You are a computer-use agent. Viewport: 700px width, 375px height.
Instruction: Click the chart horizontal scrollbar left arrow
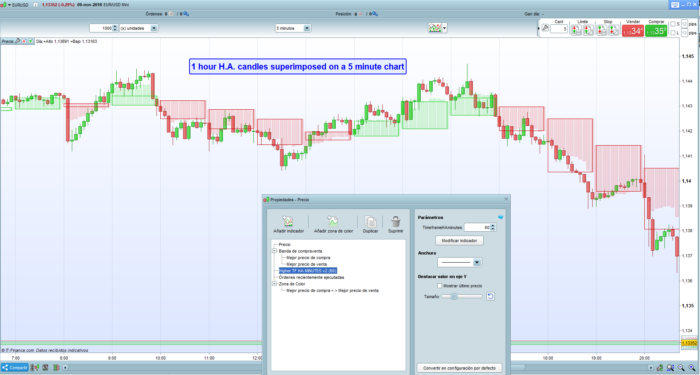pyautogui.click(x=65, y=367)
